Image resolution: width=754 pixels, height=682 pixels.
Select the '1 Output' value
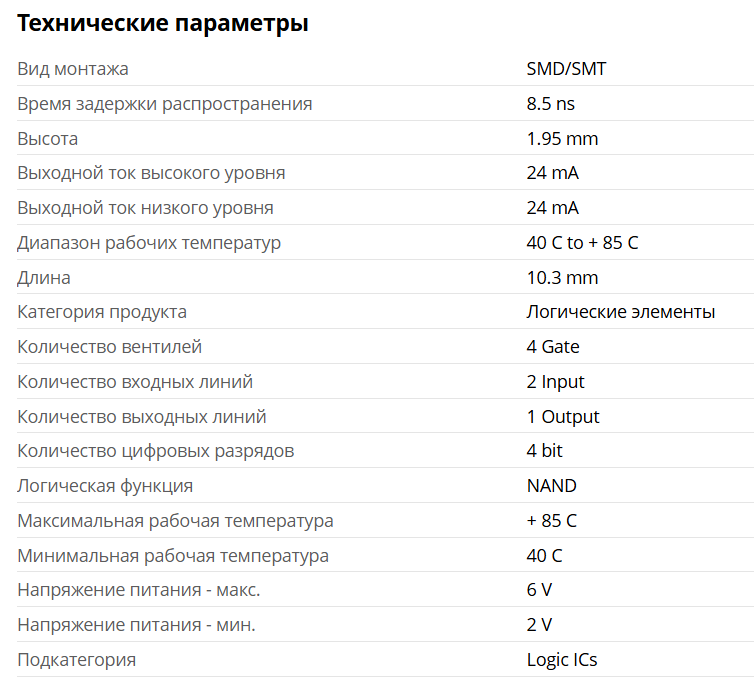[x=563, y=417]
